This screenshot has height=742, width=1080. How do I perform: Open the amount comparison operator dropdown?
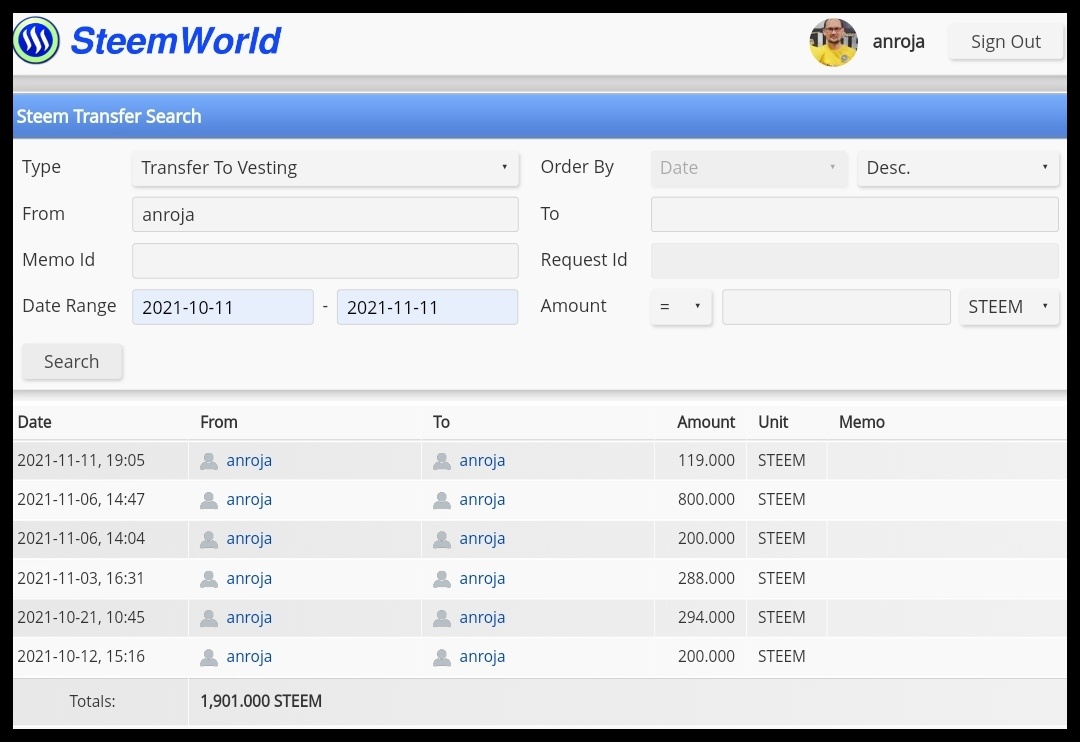point(681,307)
